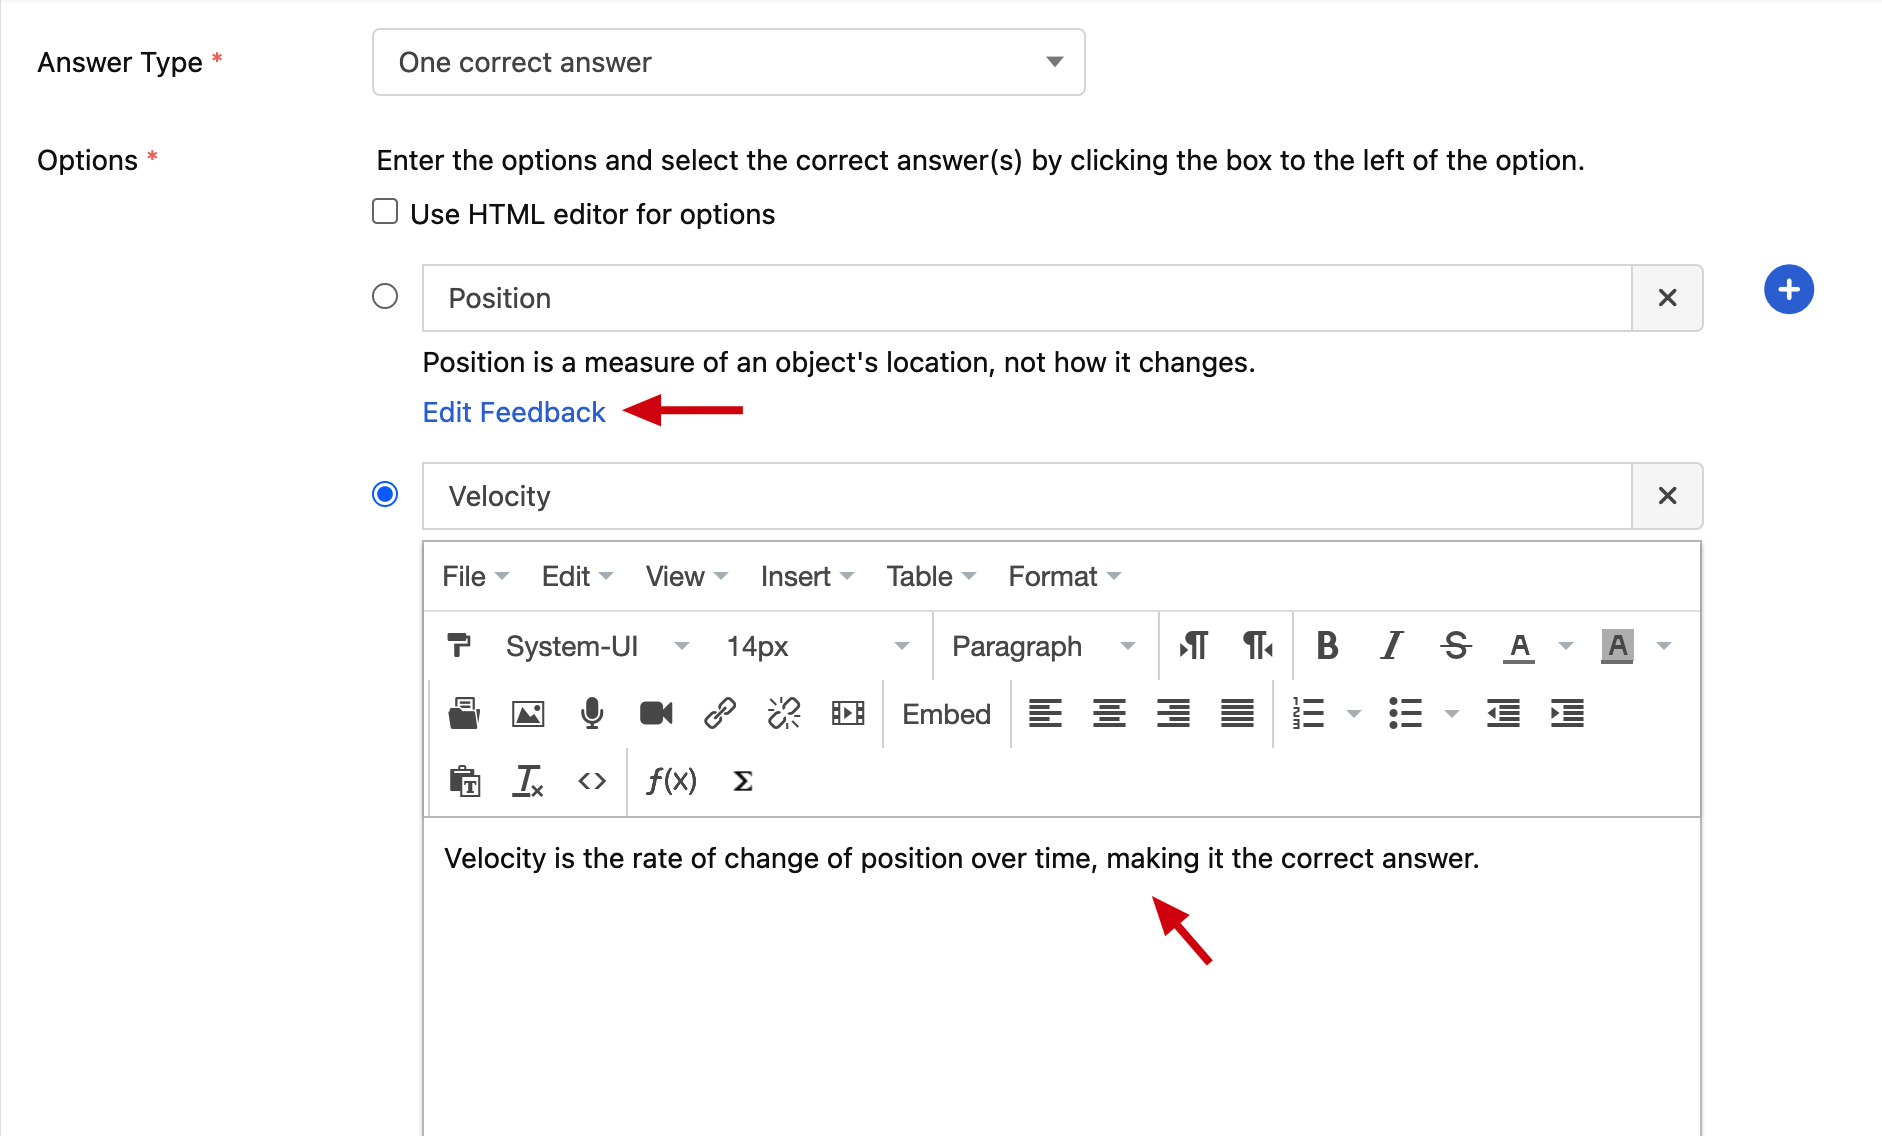The image size is (1882, 1136).
Task: Toggle bold formatting
Action: click(x=1327, y=646)
